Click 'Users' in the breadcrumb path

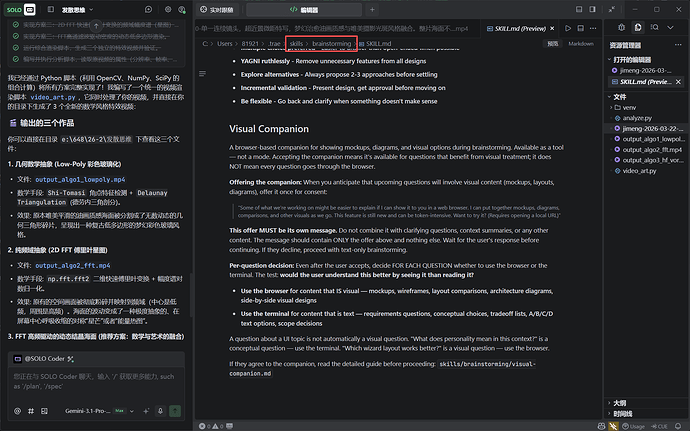[x=224, y=44]
